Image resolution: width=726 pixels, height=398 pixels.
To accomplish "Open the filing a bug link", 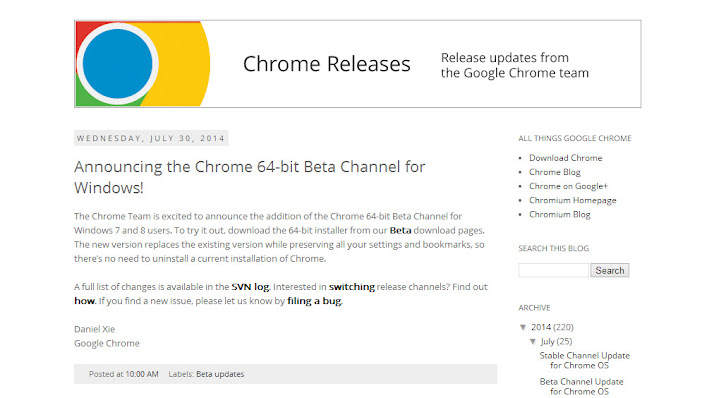I will point(314,301).
